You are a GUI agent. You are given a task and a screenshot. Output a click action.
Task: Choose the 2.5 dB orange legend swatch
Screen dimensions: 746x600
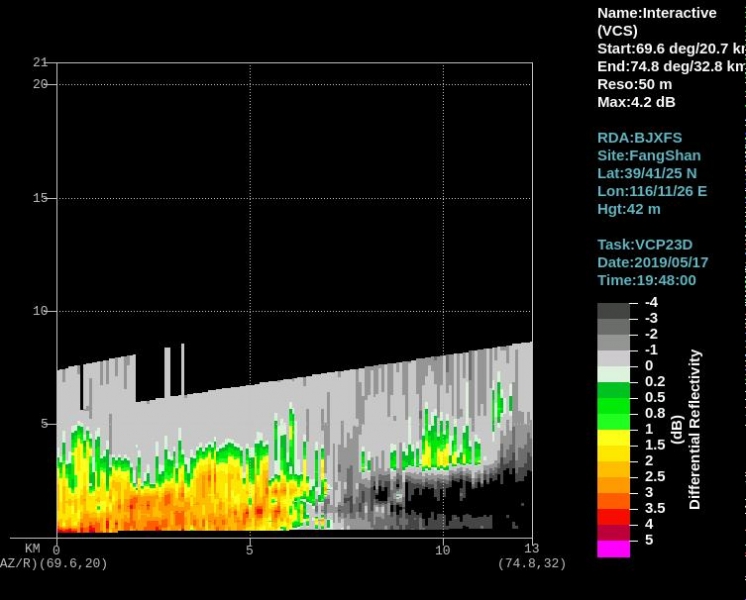[x=614, y=485]
